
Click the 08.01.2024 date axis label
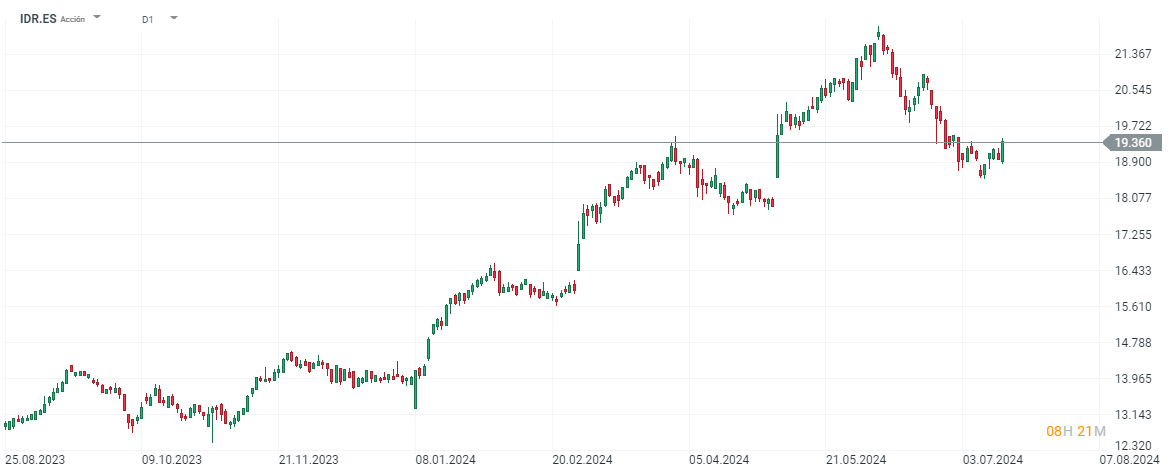tap(445, 460)
